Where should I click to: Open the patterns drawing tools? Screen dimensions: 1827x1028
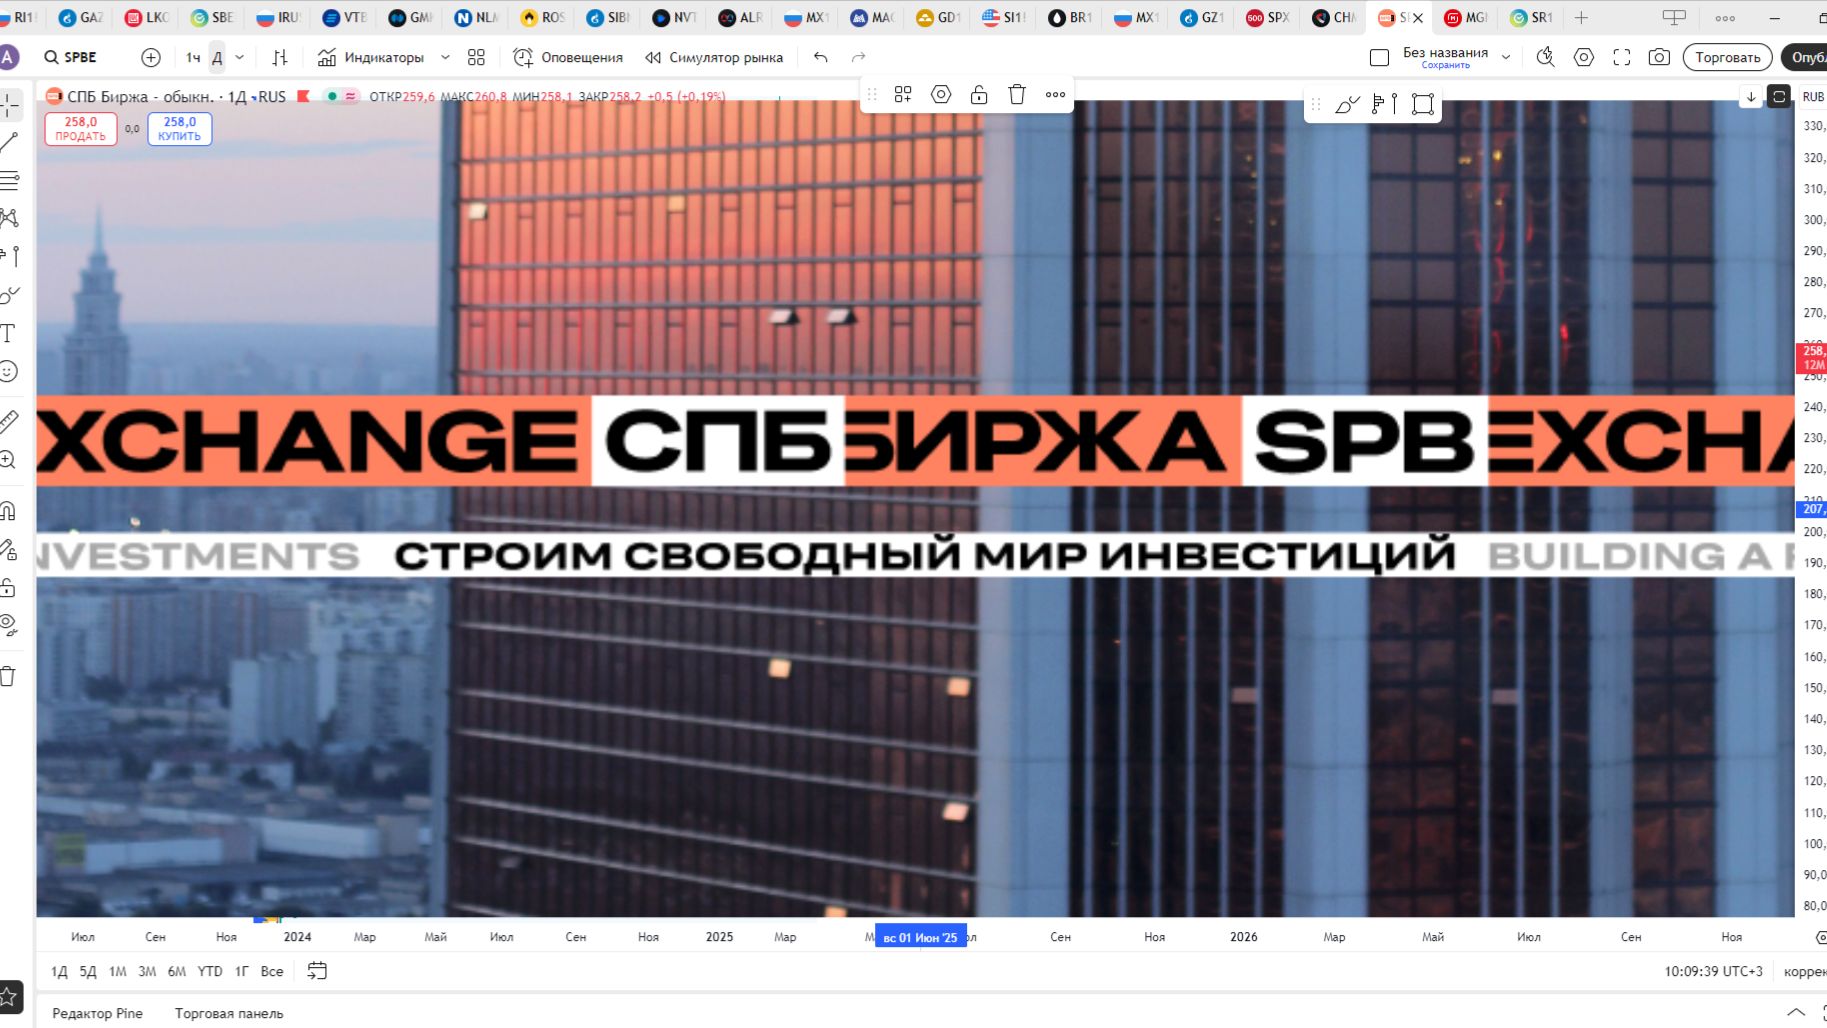[10, 219]
